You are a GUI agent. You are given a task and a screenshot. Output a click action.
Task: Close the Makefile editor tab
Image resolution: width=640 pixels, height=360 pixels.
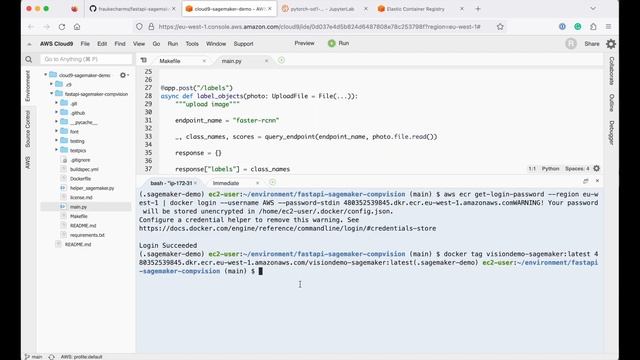204,61
